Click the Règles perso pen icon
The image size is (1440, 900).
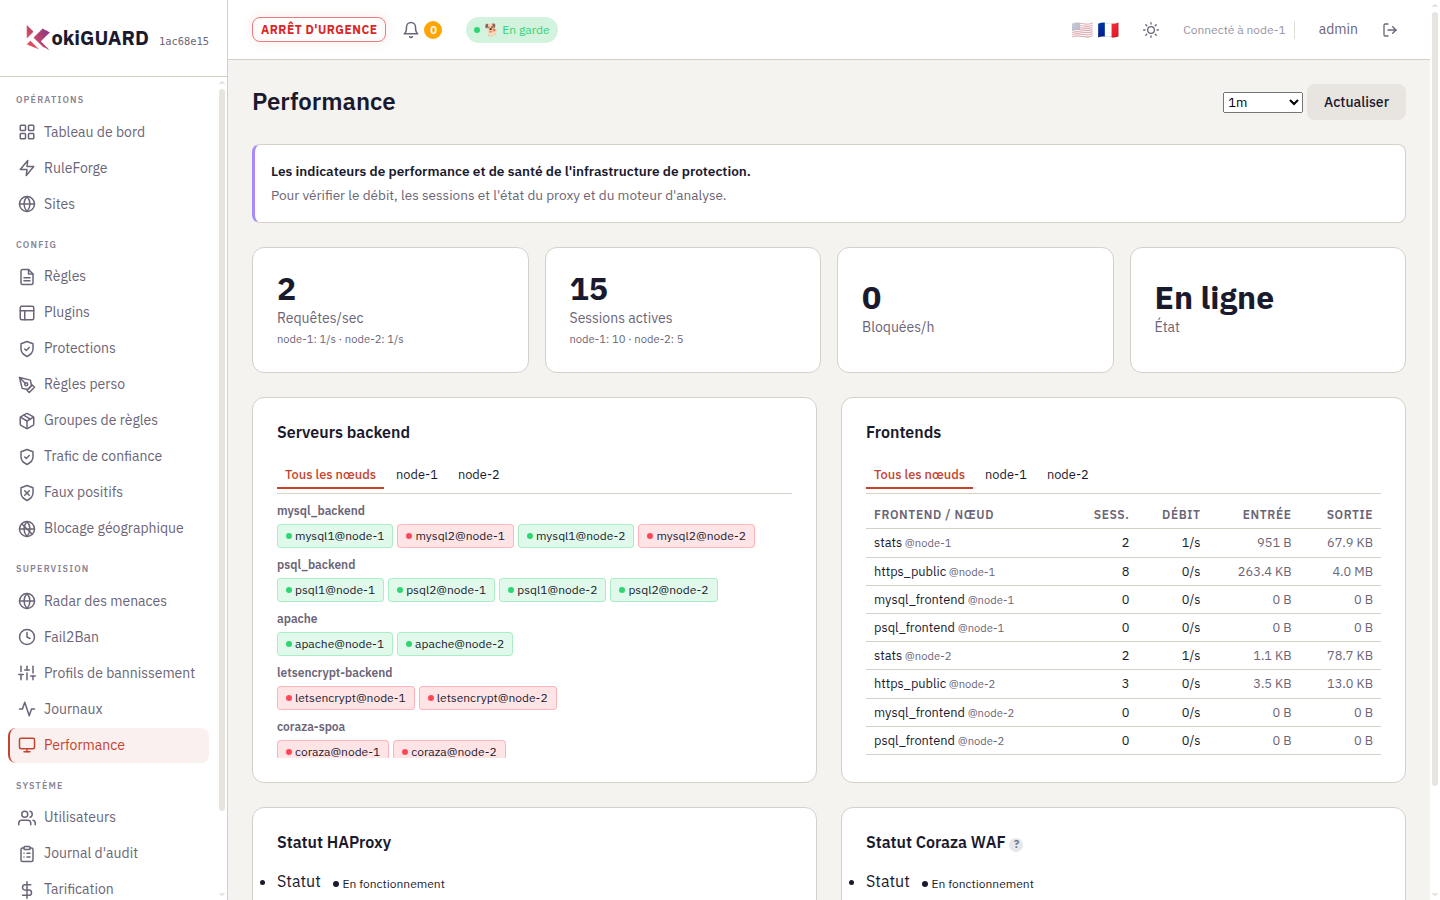27,384
